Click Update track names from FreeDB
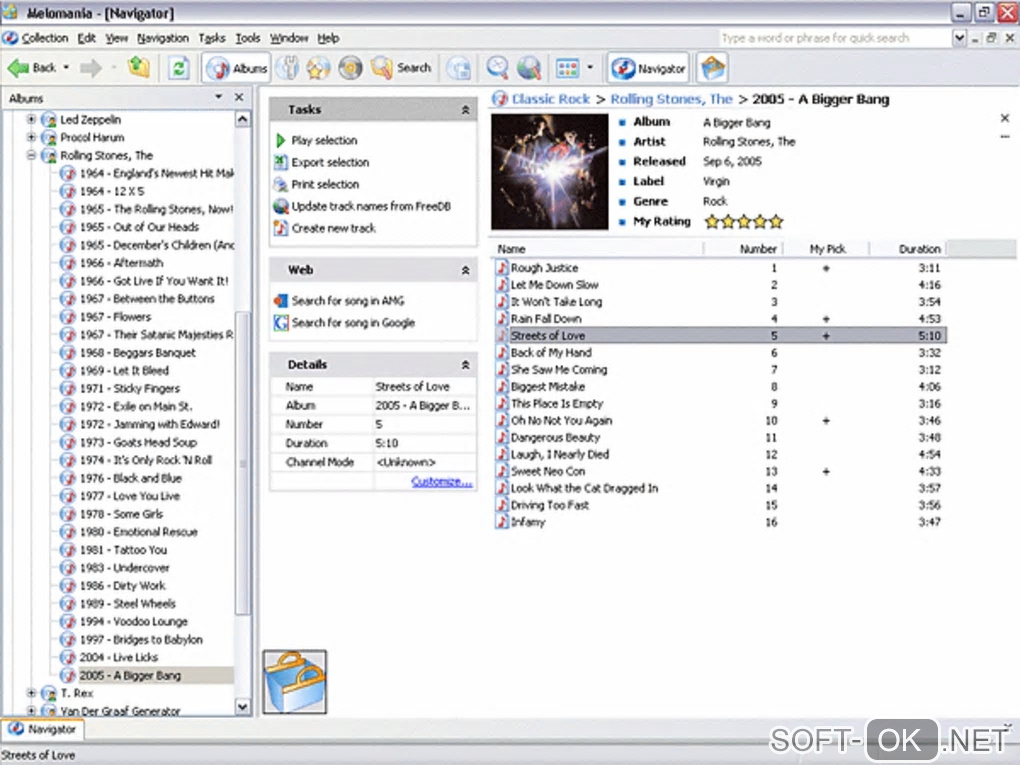Viewport: 1020px width, 765px height. point(371,206)
